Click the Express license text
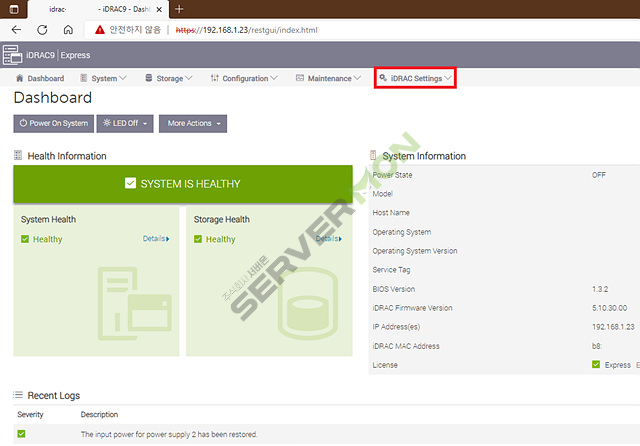 [618, 365]
